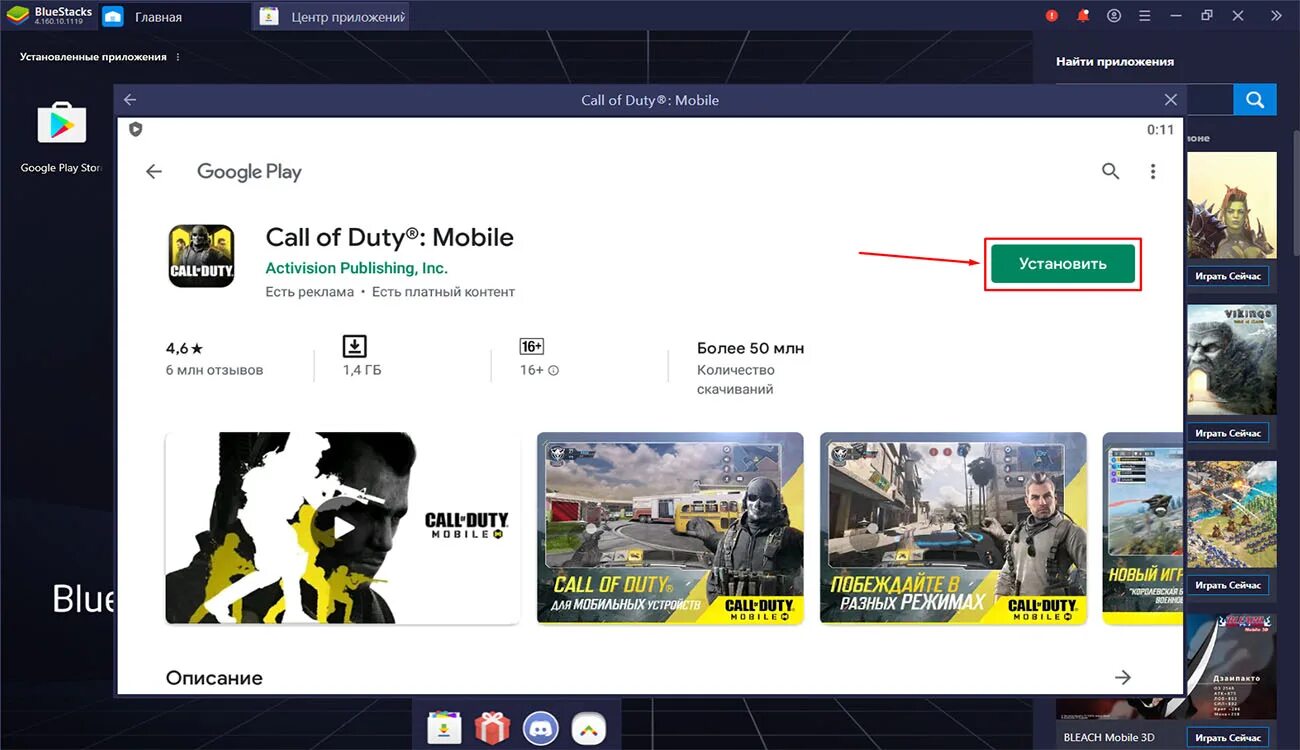Open the user account profile icon

[x=1114, y=16]
